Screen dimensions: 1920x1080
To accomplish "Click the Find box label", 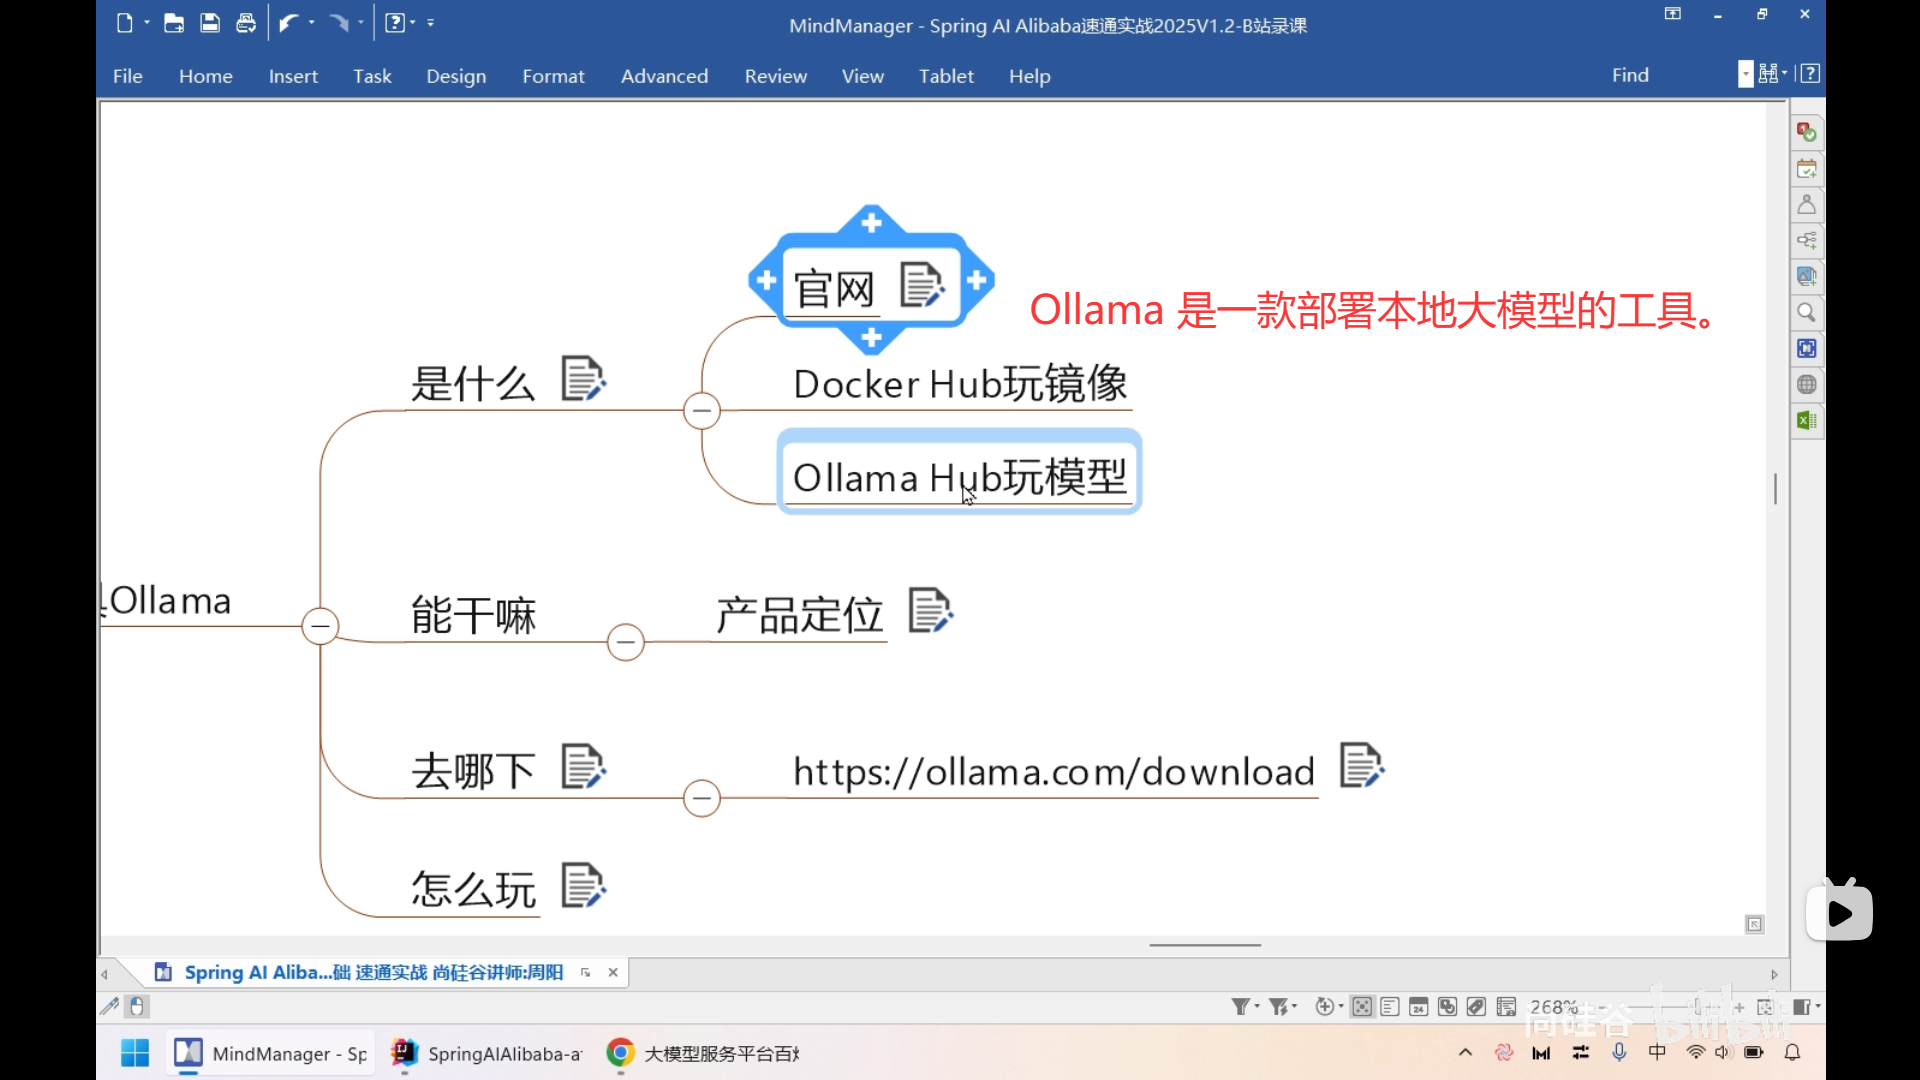I will tap(1630, 75).
